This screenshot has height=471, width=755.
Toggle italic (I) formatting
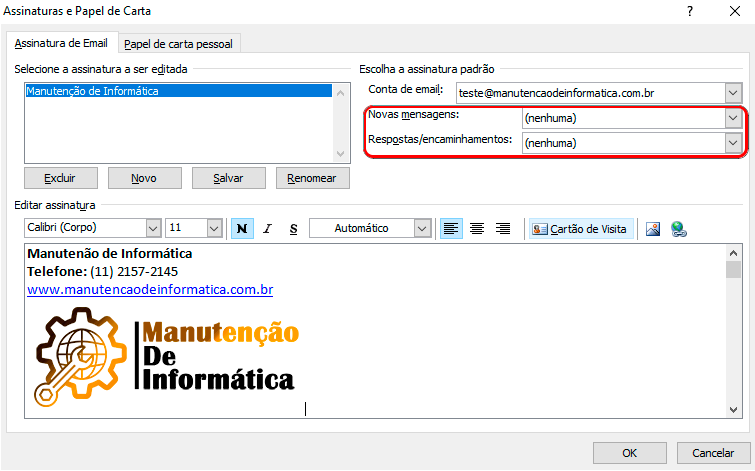[x=268, y=228]
